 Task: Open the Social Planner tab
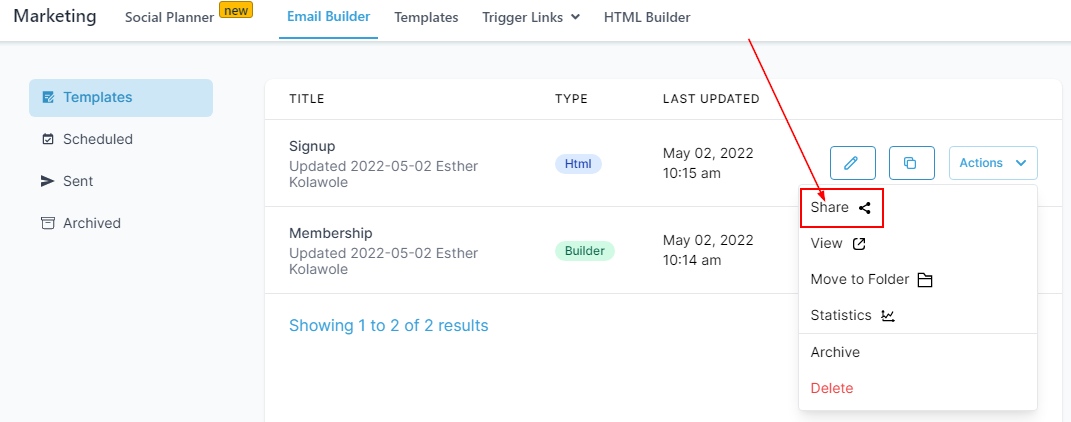tap(169, 17)
